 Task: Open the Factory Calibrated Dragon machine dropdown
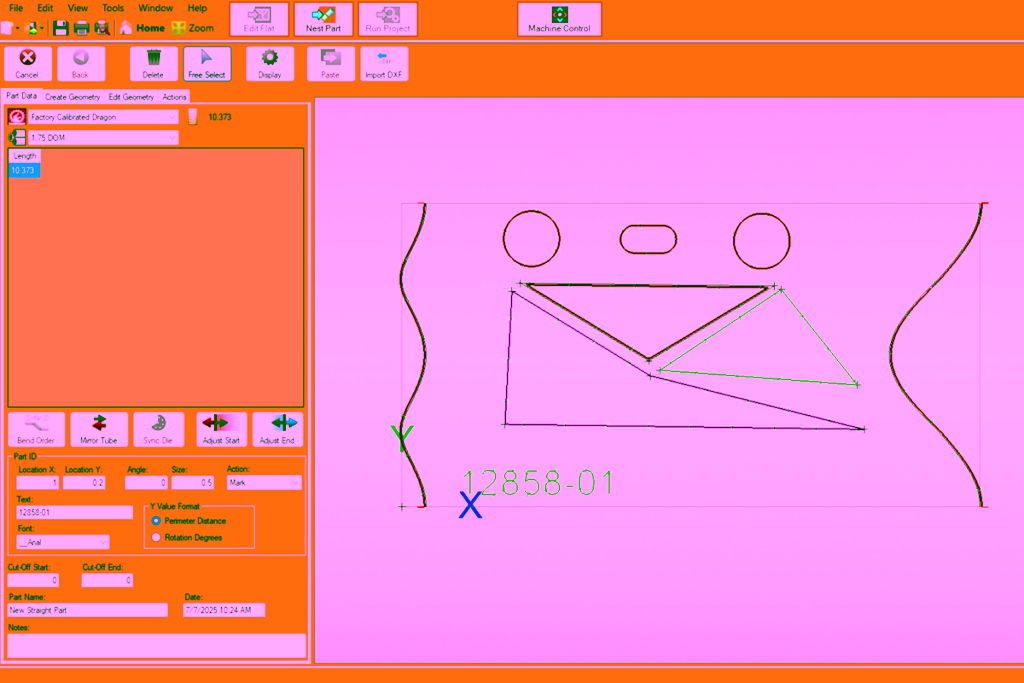[x=103, y=117]
